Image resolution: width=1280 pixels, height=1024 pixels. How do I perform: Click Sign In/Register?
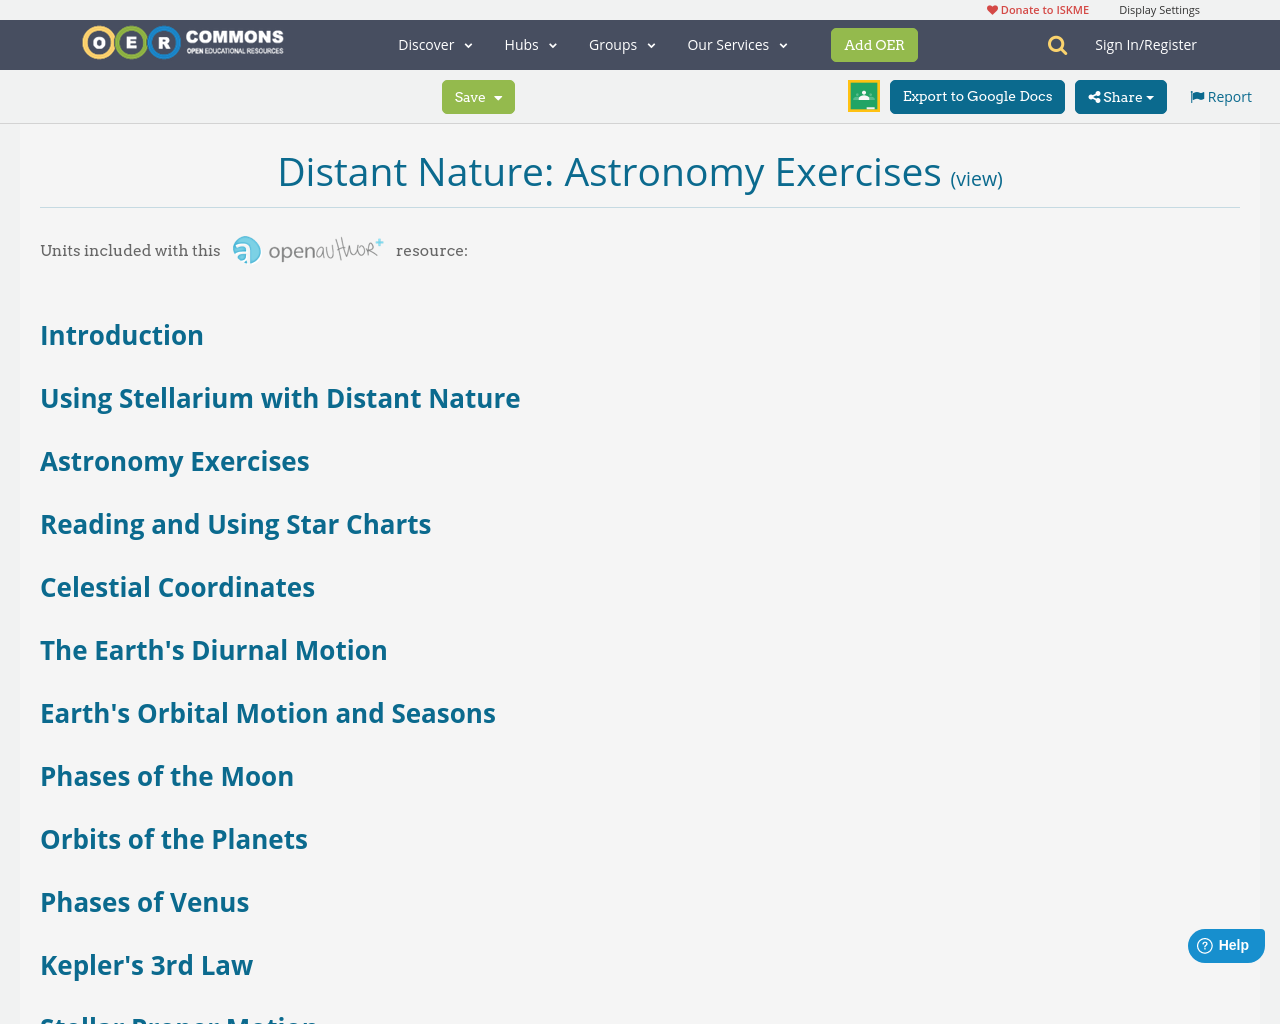coord(1146,43)
